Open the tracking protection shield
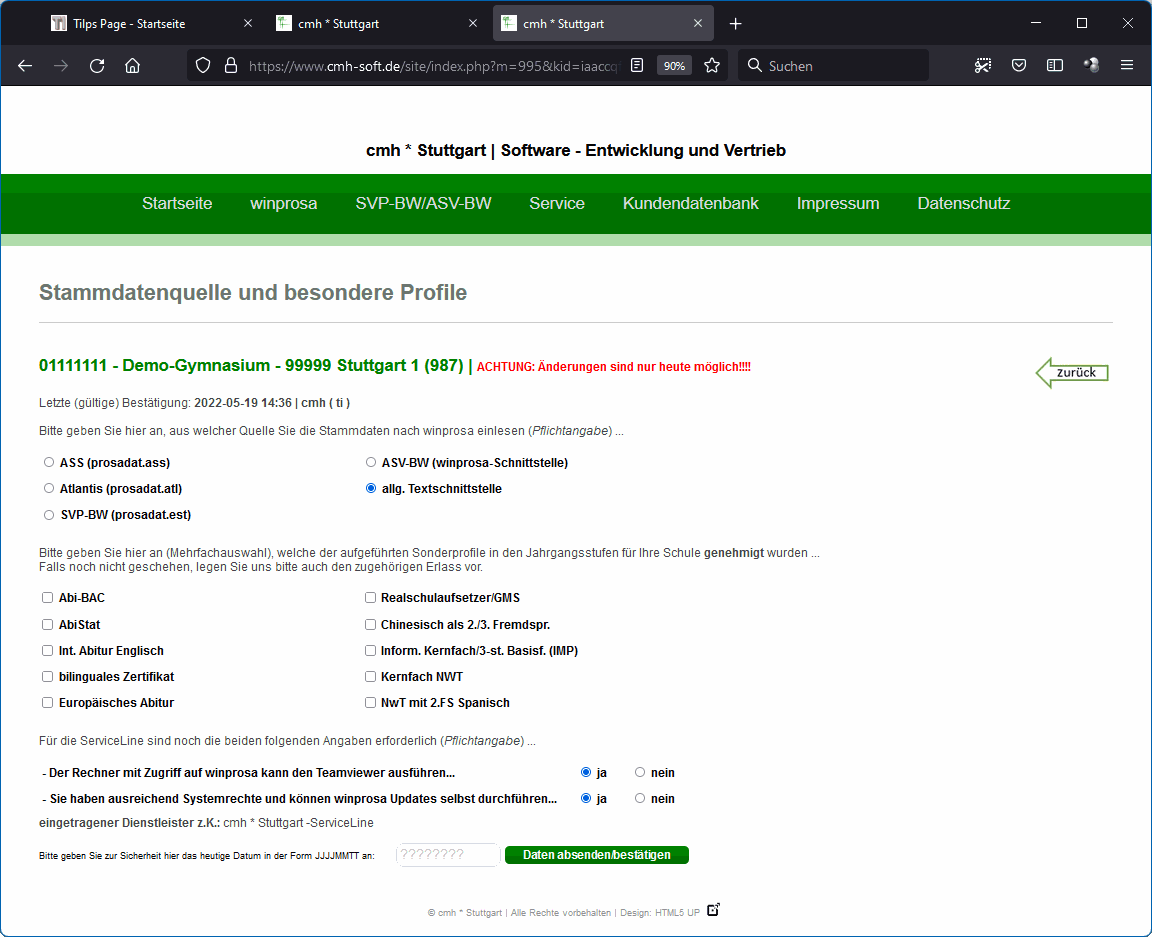This screenshot has height=937, width=1152. (x=203, y=66)
